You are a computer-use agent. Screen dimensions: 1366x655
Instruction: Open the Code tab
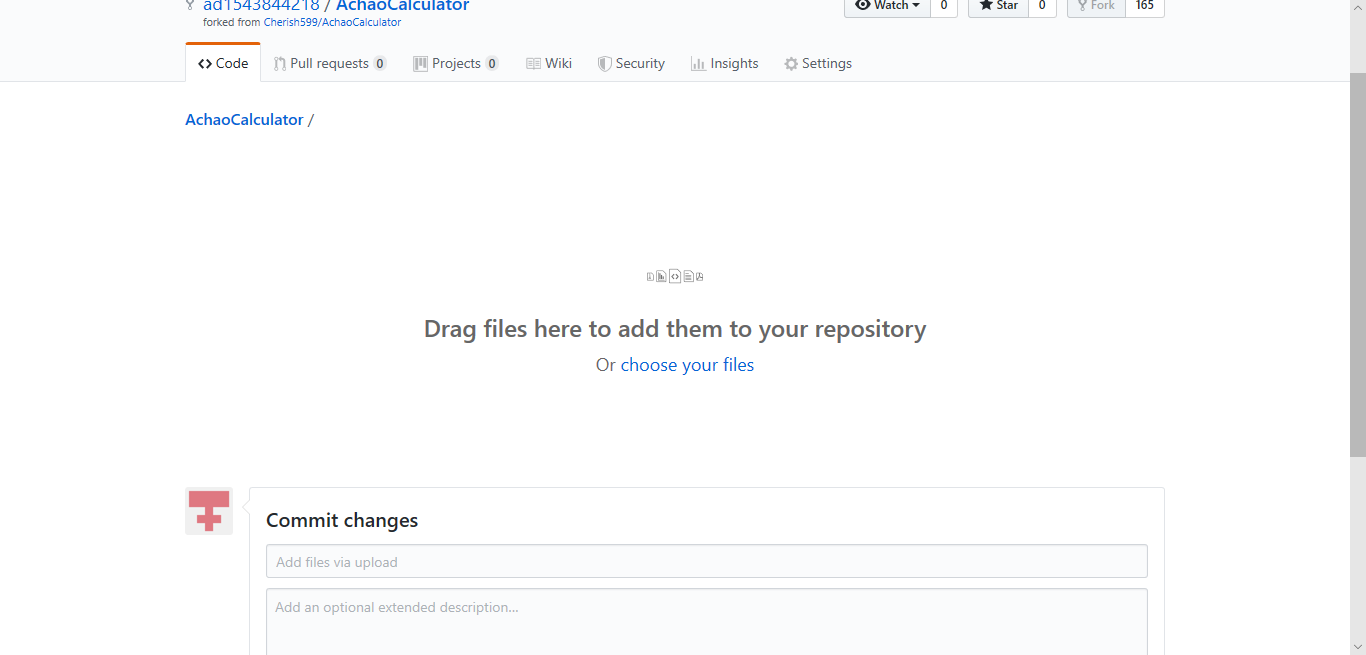pos(223,63)
